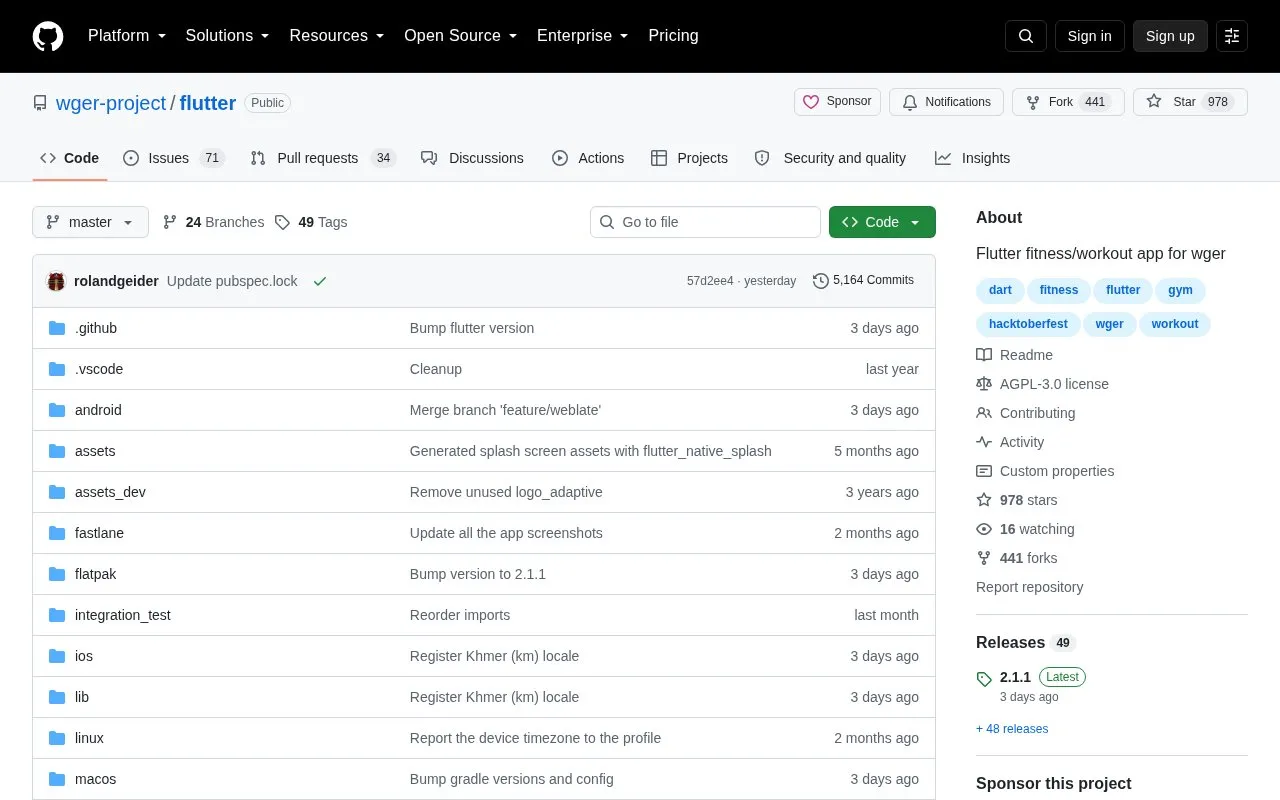Open the Open Source header menu
The width and height of the screenshot is (1280, 800).
click(x=461, y=36)
